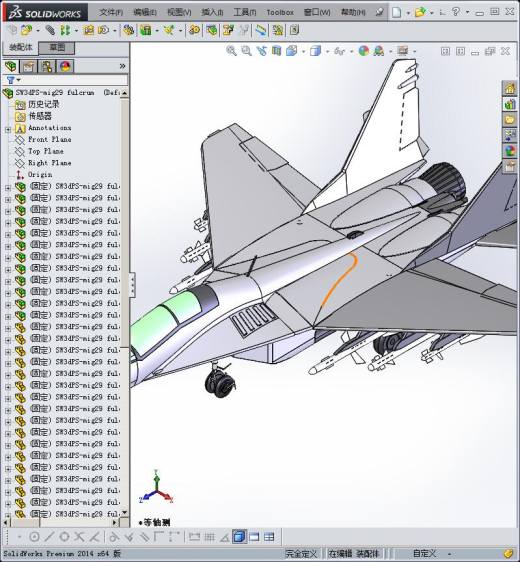The height and width of the screenshot is (562, 520).
Task: Open Appearances task pane color ball icon
Action: tap(510, 151)
